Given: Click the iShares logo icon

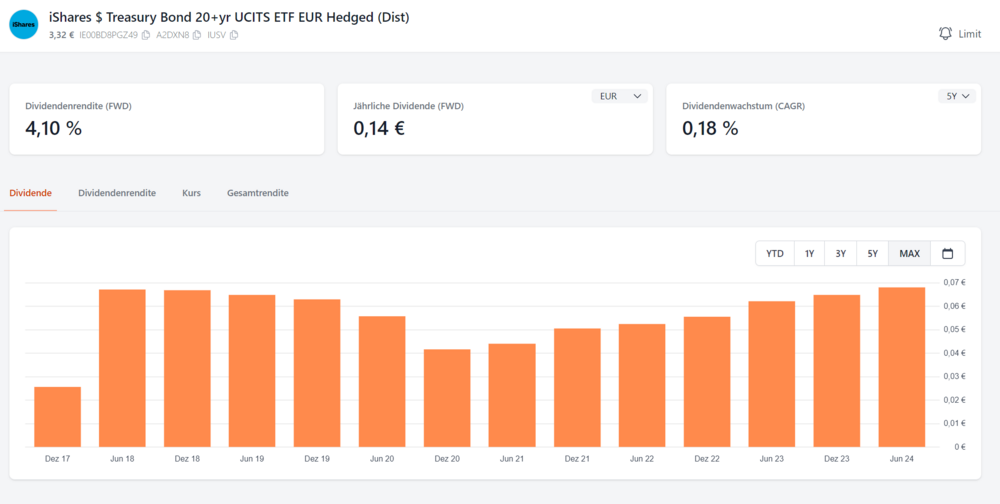Looking at the screenshot, I should click(x=23, y=25).
